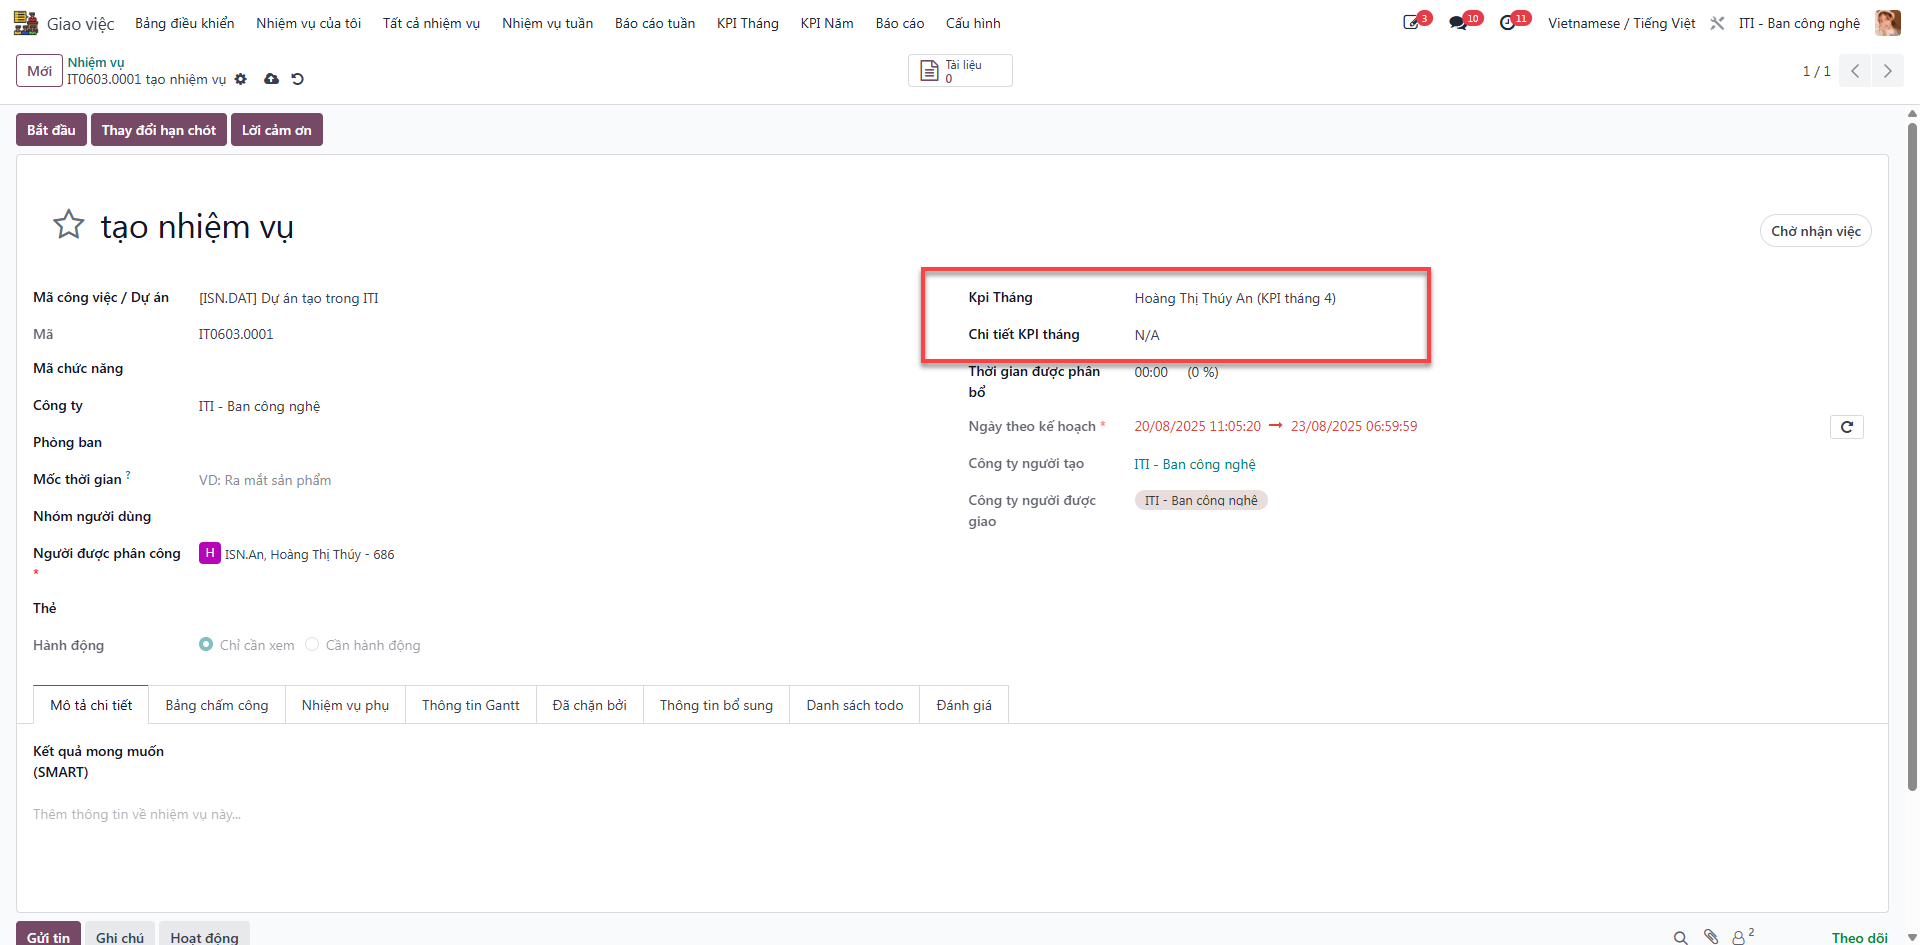Click the debug tools wrench icon
This screenshot has height=945, width=1920.
pos(1717,23)
